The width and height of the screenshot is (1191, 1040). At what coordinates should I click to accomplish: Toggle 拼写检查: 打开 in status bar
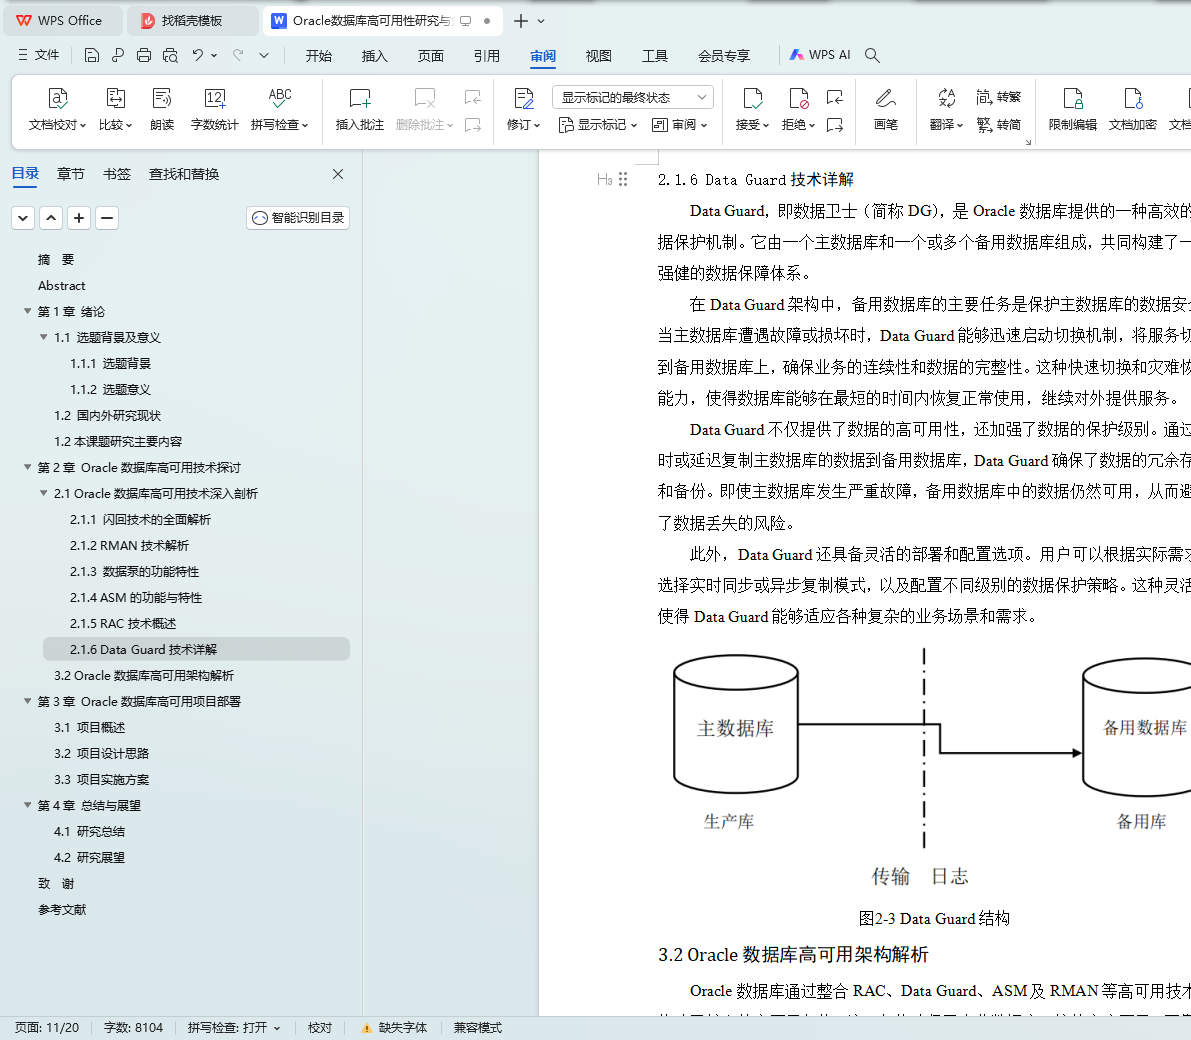coord(234,1028)
